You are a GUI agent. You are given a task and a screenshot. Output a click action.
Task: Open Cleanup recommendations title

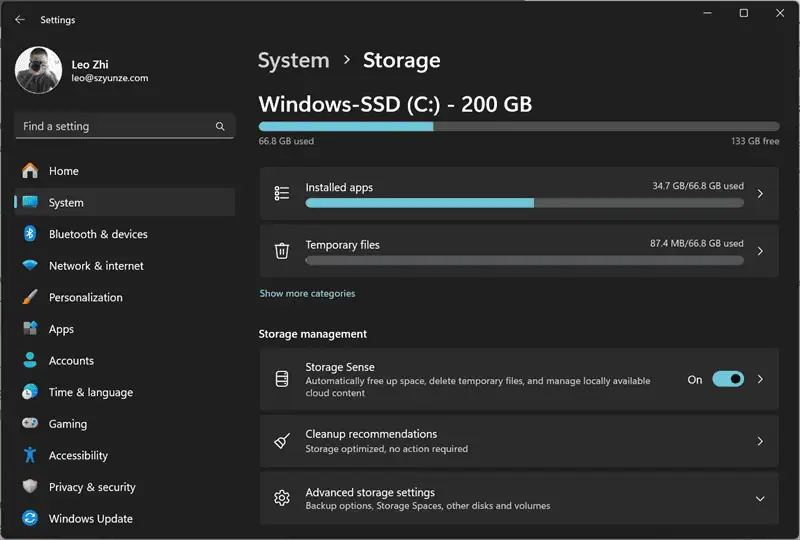371,434
